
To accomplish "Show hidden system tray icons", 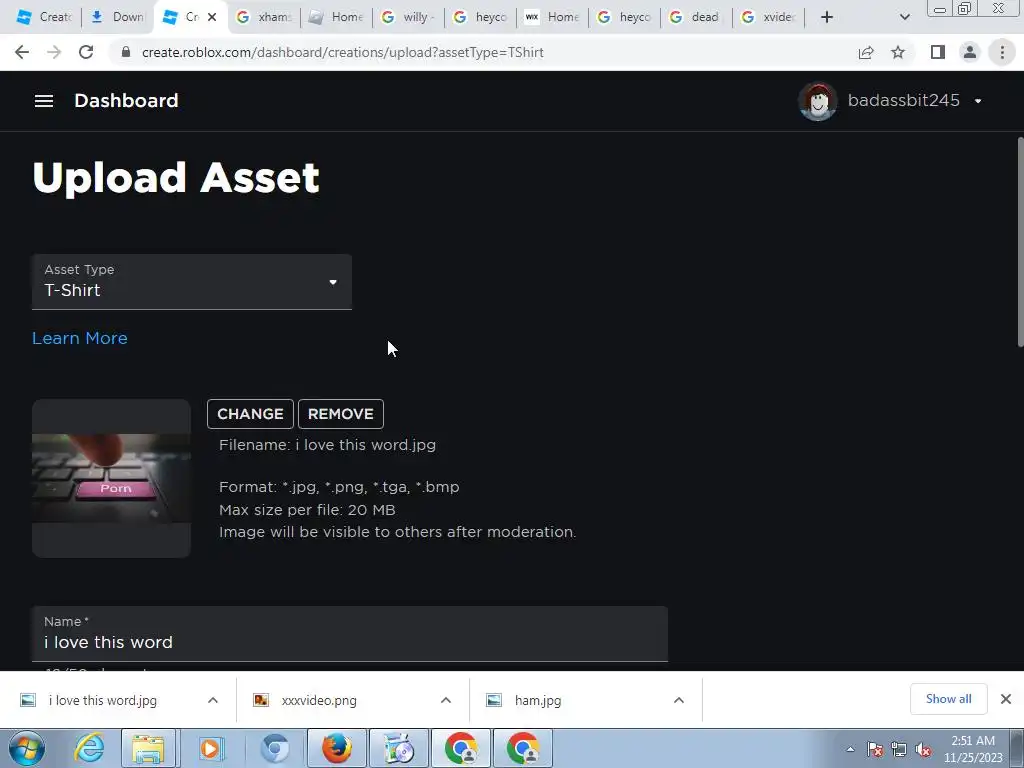I will (x=850, y=749).
